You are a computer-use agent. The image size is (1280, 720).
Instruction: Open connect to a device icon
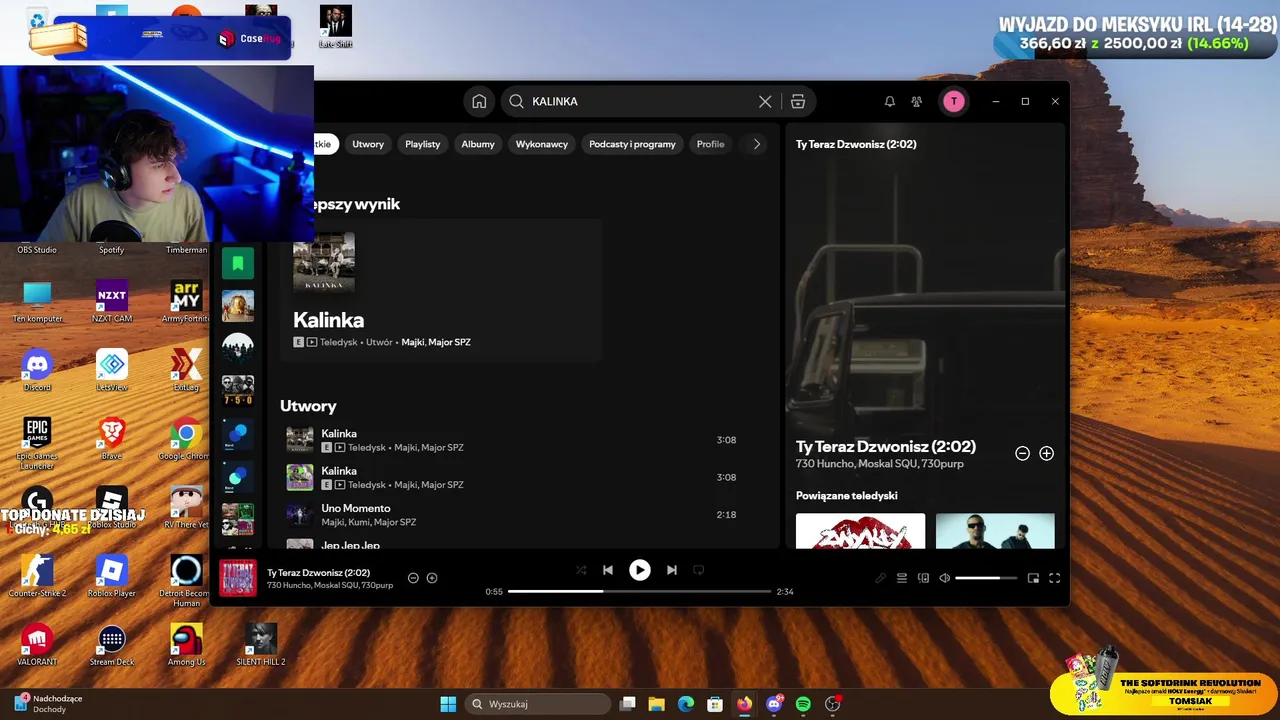click(x=923, y=578)
